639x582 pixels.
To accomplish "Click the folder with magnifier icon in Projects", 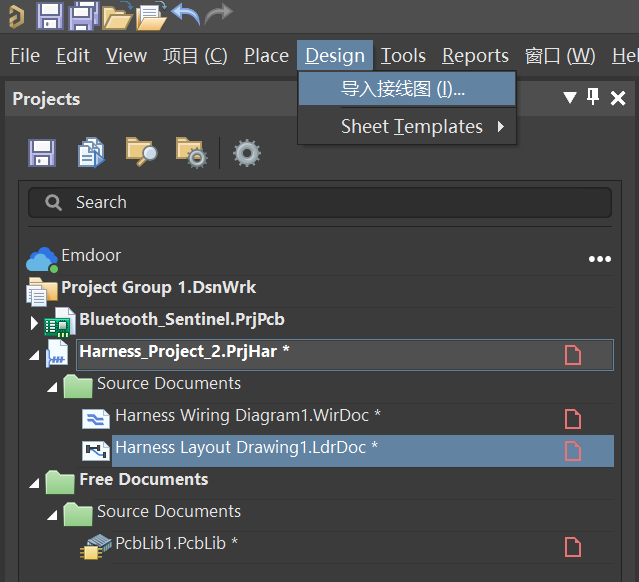I will (141, 152).
